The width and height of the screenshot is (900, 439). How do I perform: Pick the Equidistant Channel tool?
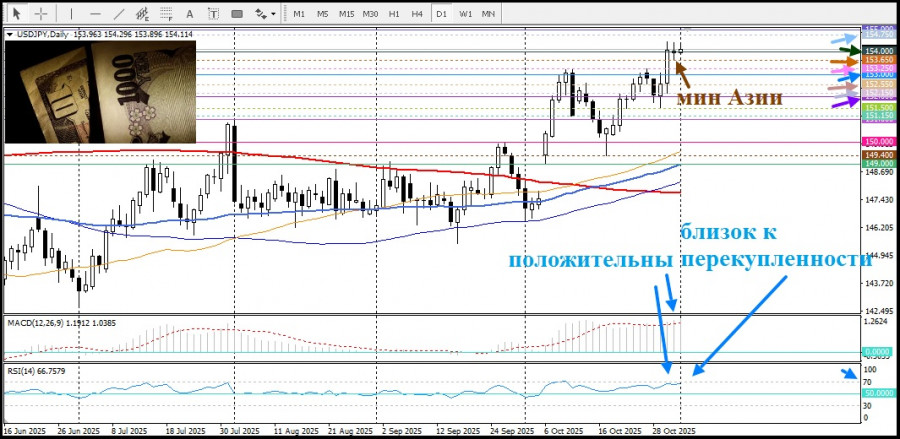[143, 13]
